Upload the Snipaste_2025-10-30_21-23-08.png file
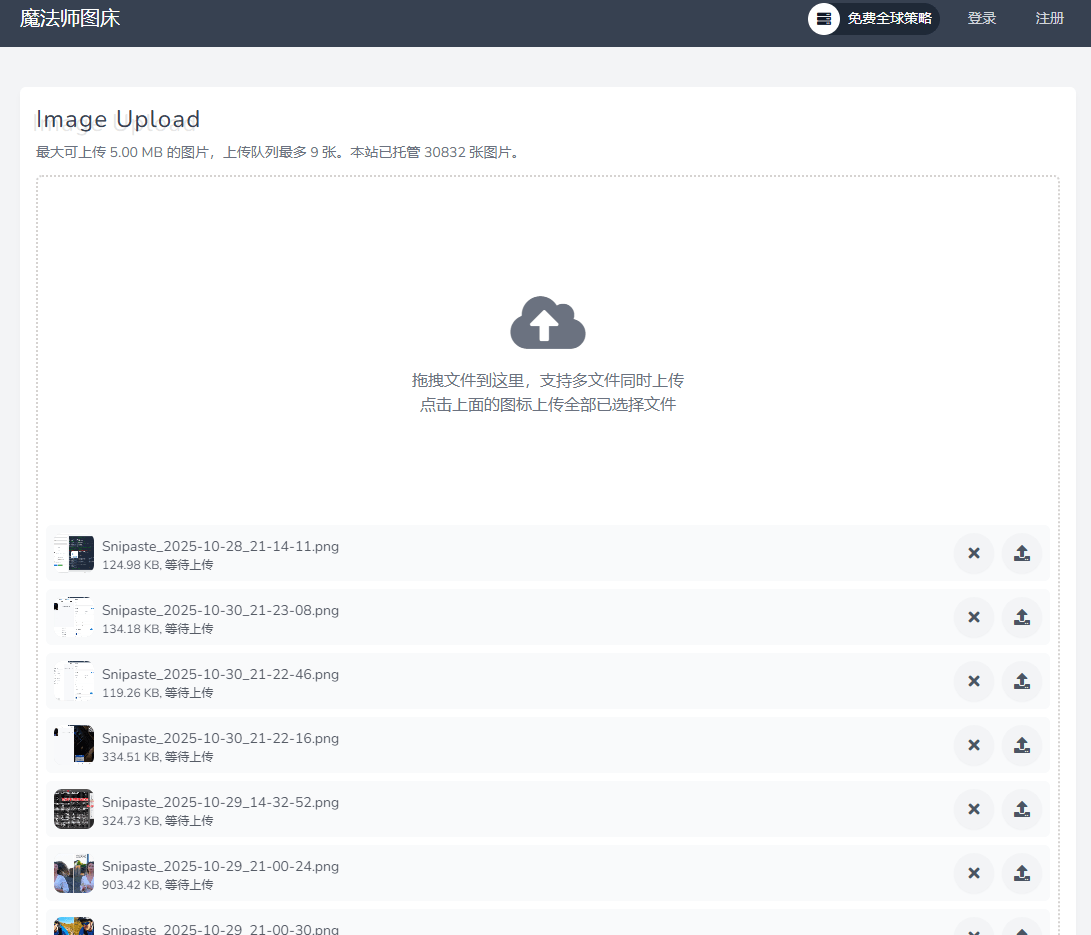This screenshot has width=1091, height=935. pyautogui.click(x=1021, y=618)
